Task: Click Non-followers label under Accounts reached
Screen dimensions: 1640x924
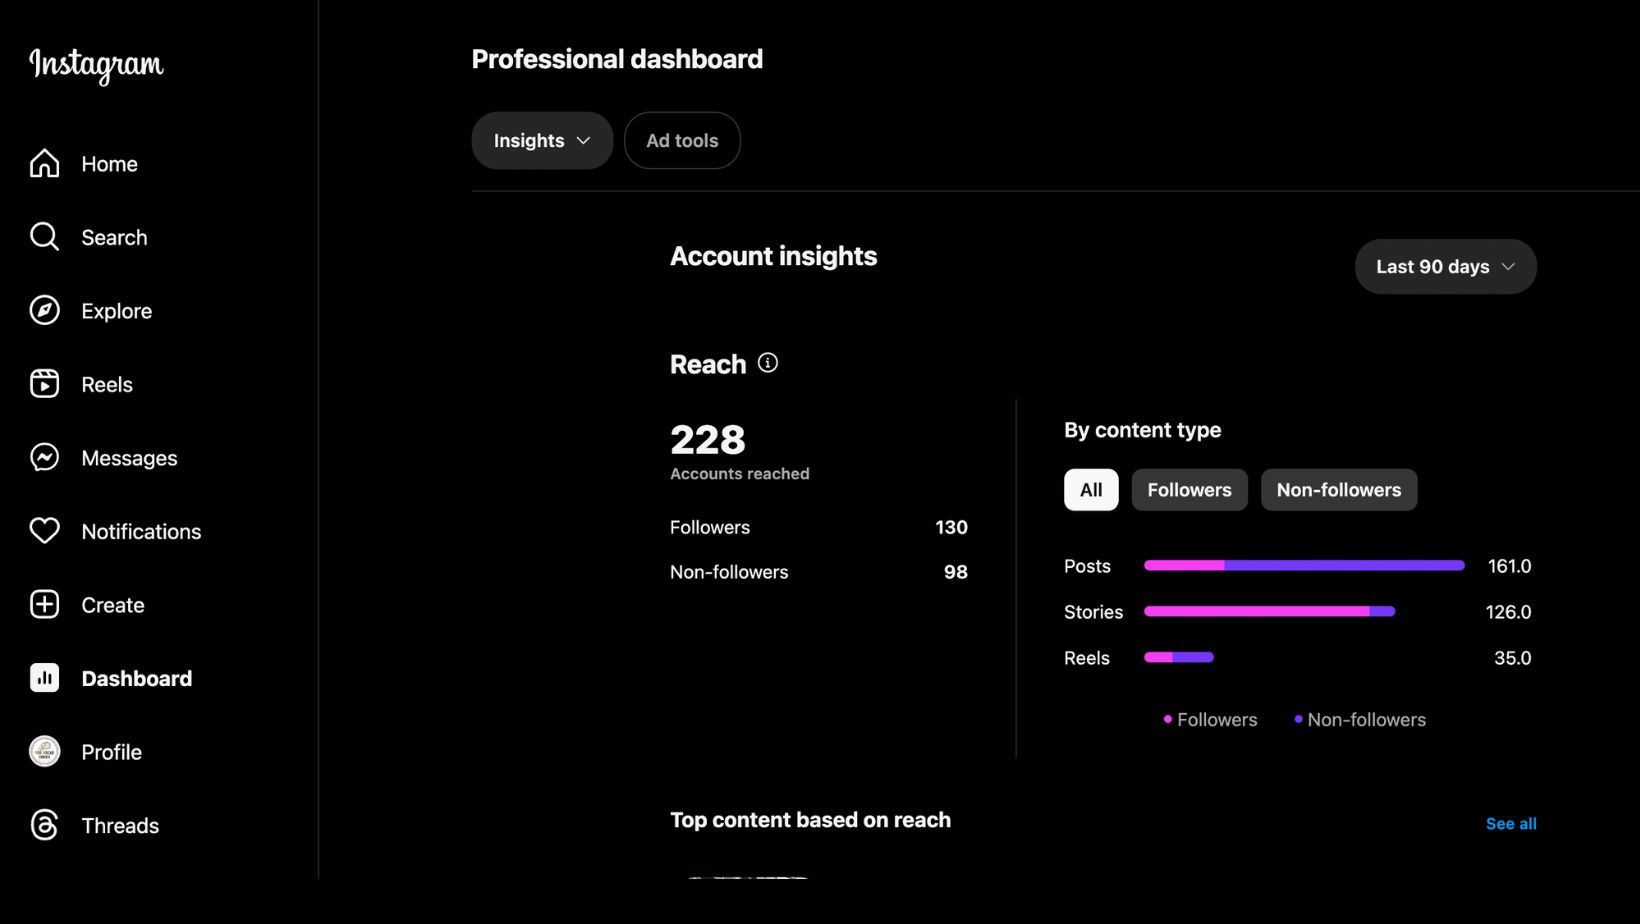Action: 729,573
